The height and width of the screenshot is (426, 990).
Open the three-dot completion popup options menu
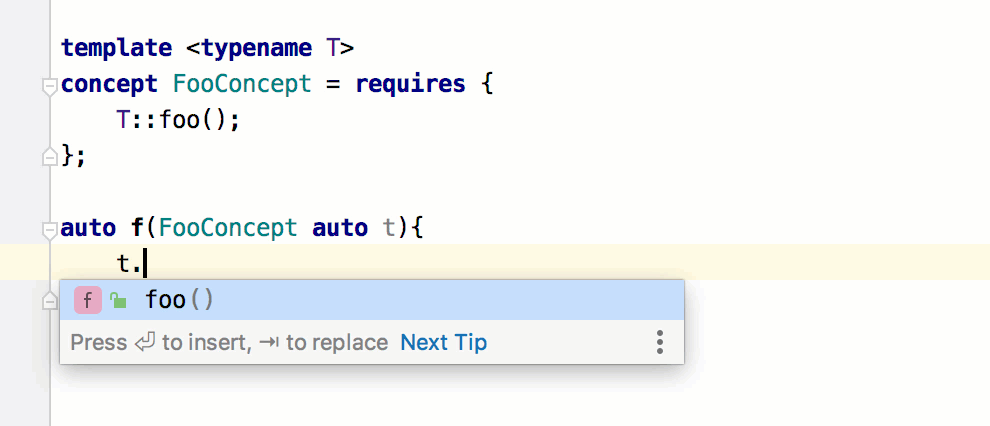pos(660,342)
